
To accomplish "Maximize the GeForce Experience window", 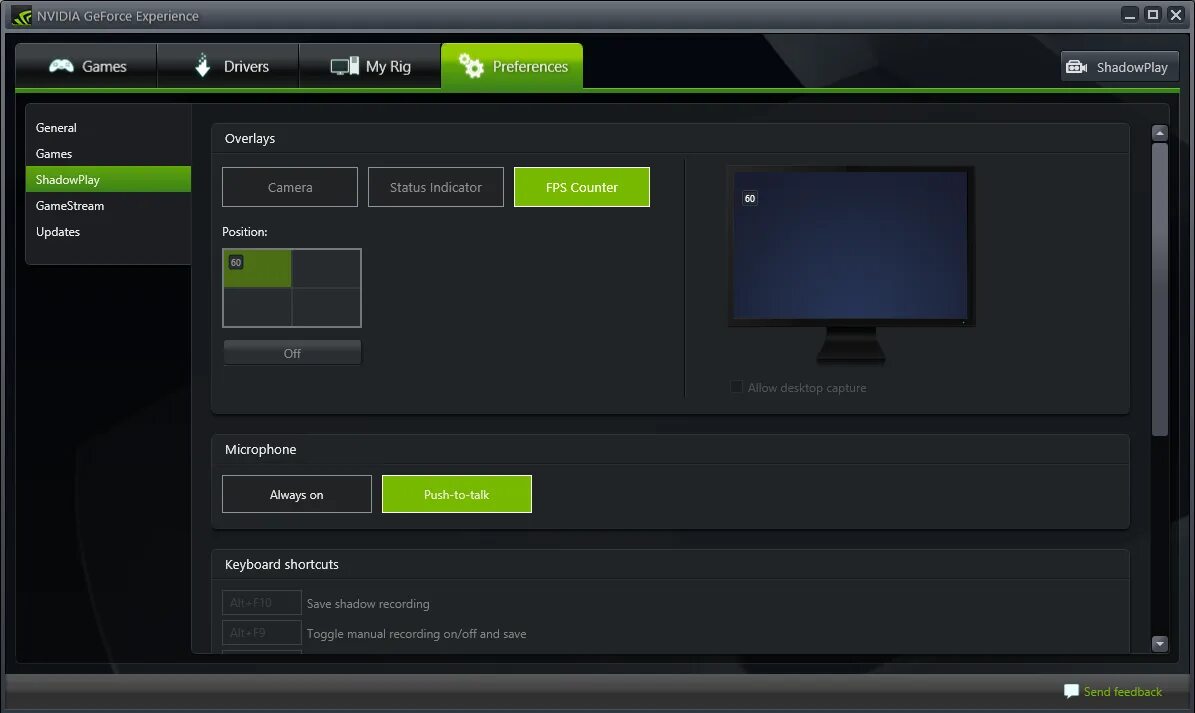I will click(1153, 15).
